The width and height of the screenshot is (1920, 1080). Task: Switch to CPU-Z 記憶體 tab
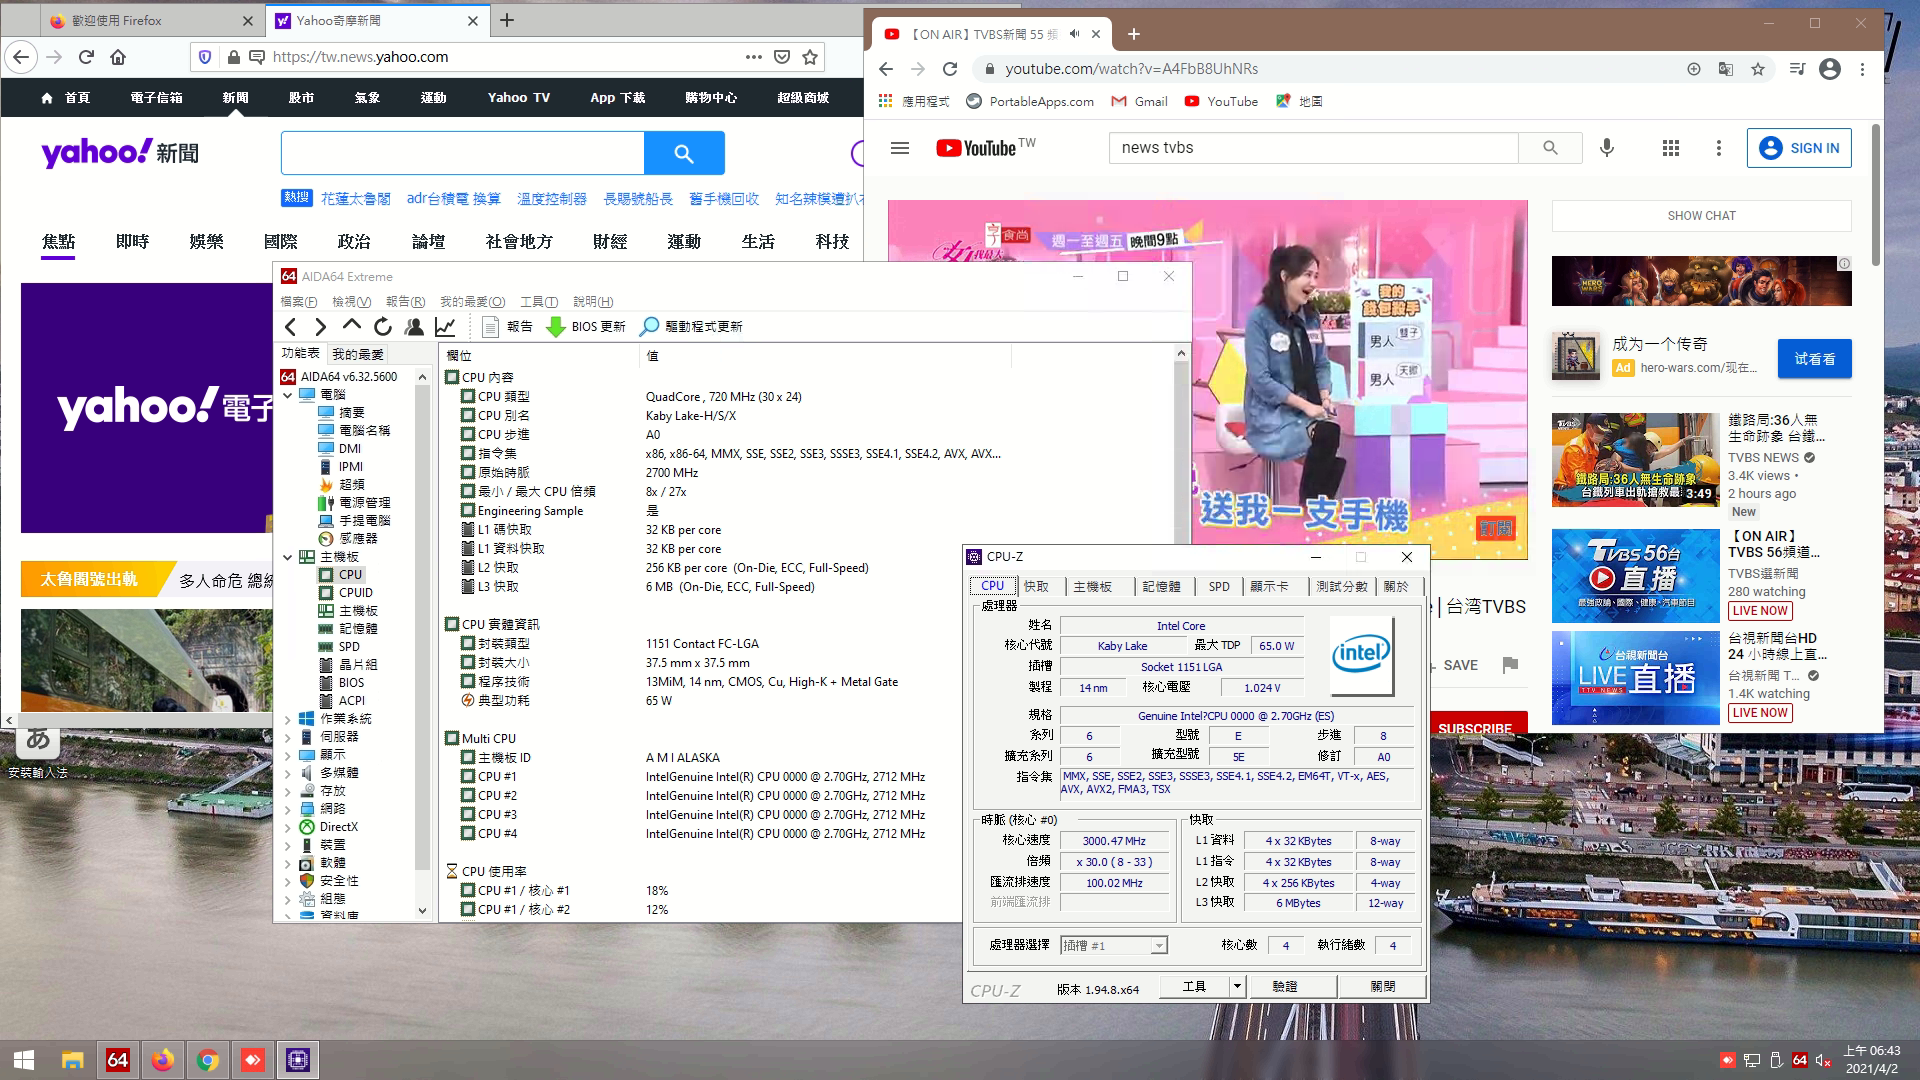(x=1160, y=586)
